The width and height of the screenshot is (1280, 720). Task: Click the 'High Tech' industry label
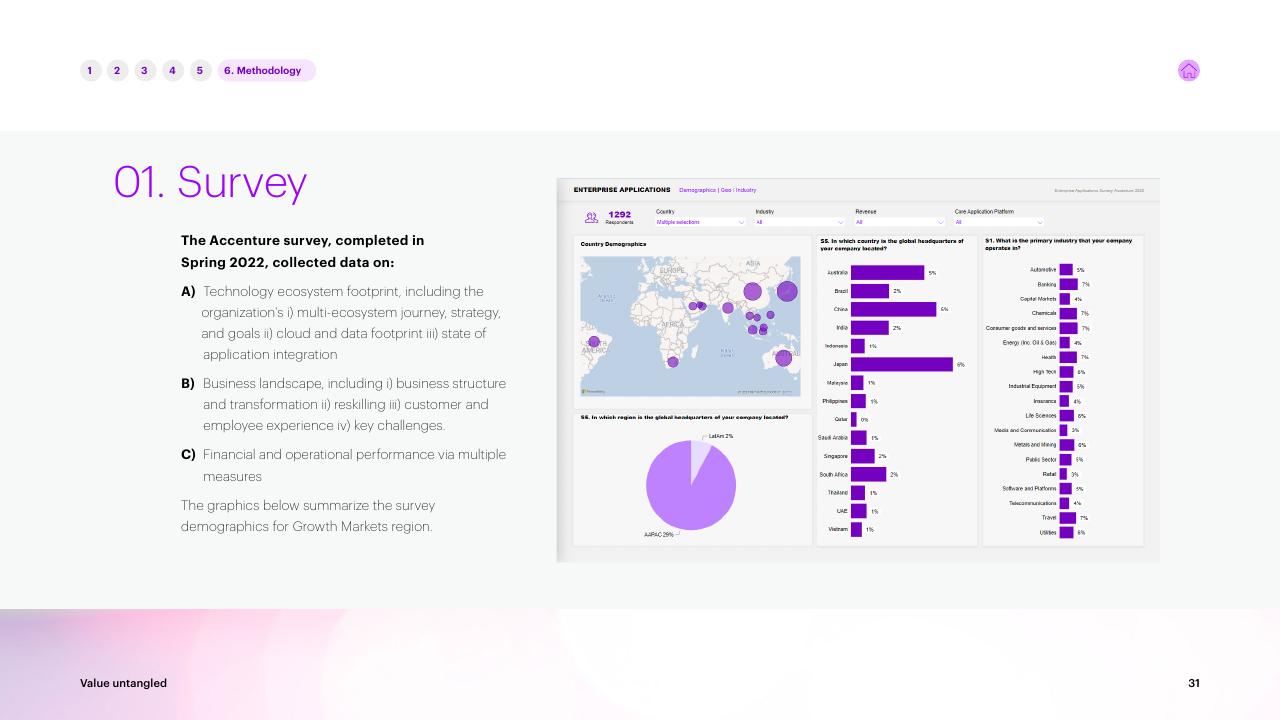pyautogui.click(x=1045, y=372)
